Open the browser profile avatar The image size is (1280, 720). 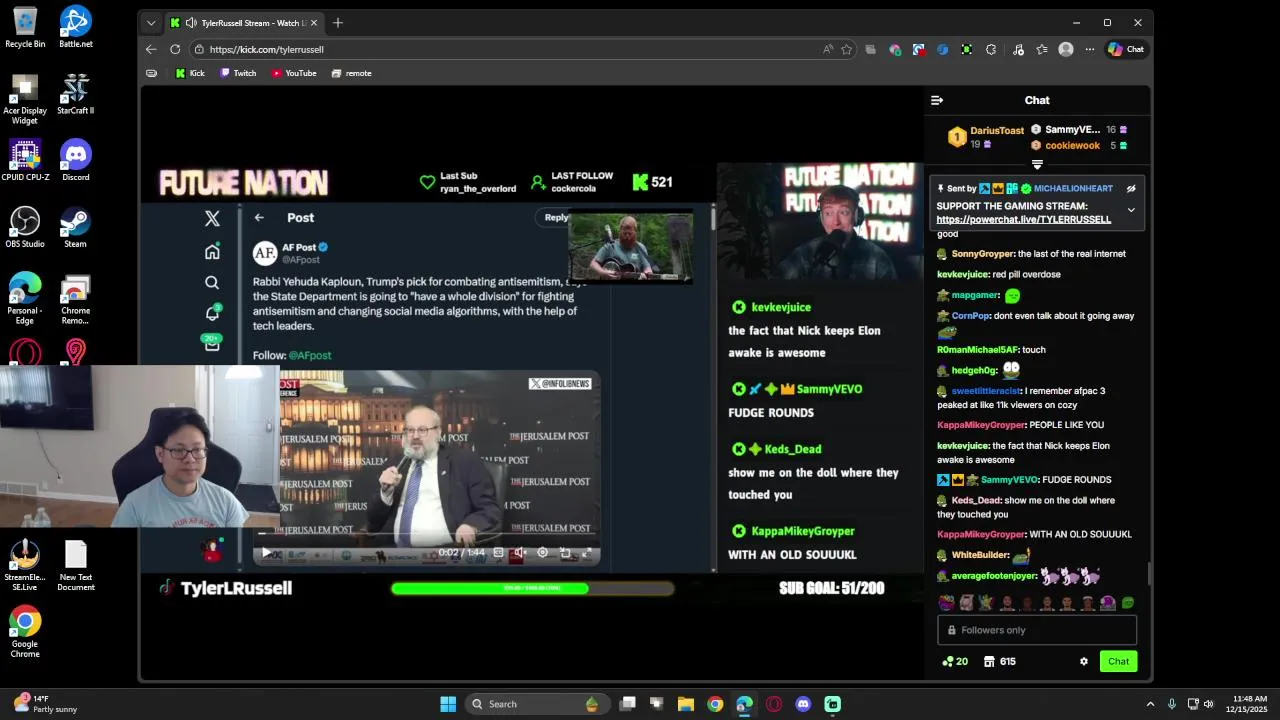(1066, 49)
